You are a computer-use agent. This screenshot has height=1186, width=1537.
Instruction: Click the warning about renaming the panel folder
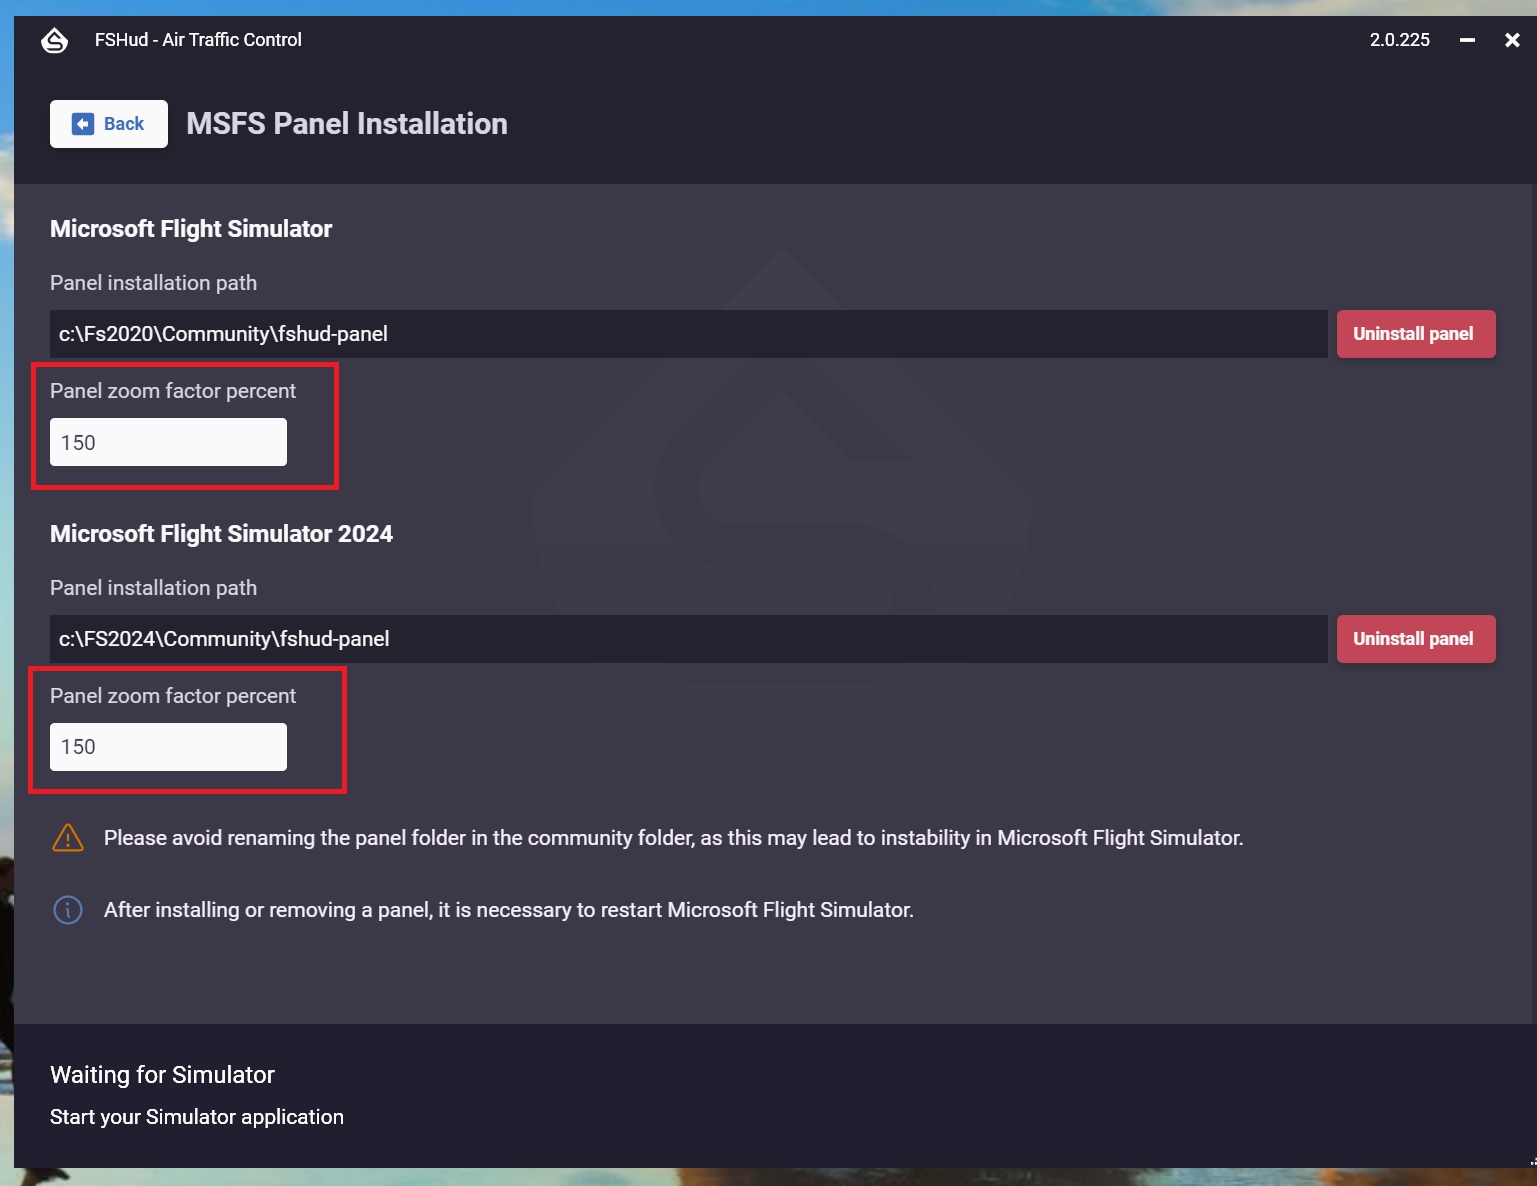click(674, 838)
